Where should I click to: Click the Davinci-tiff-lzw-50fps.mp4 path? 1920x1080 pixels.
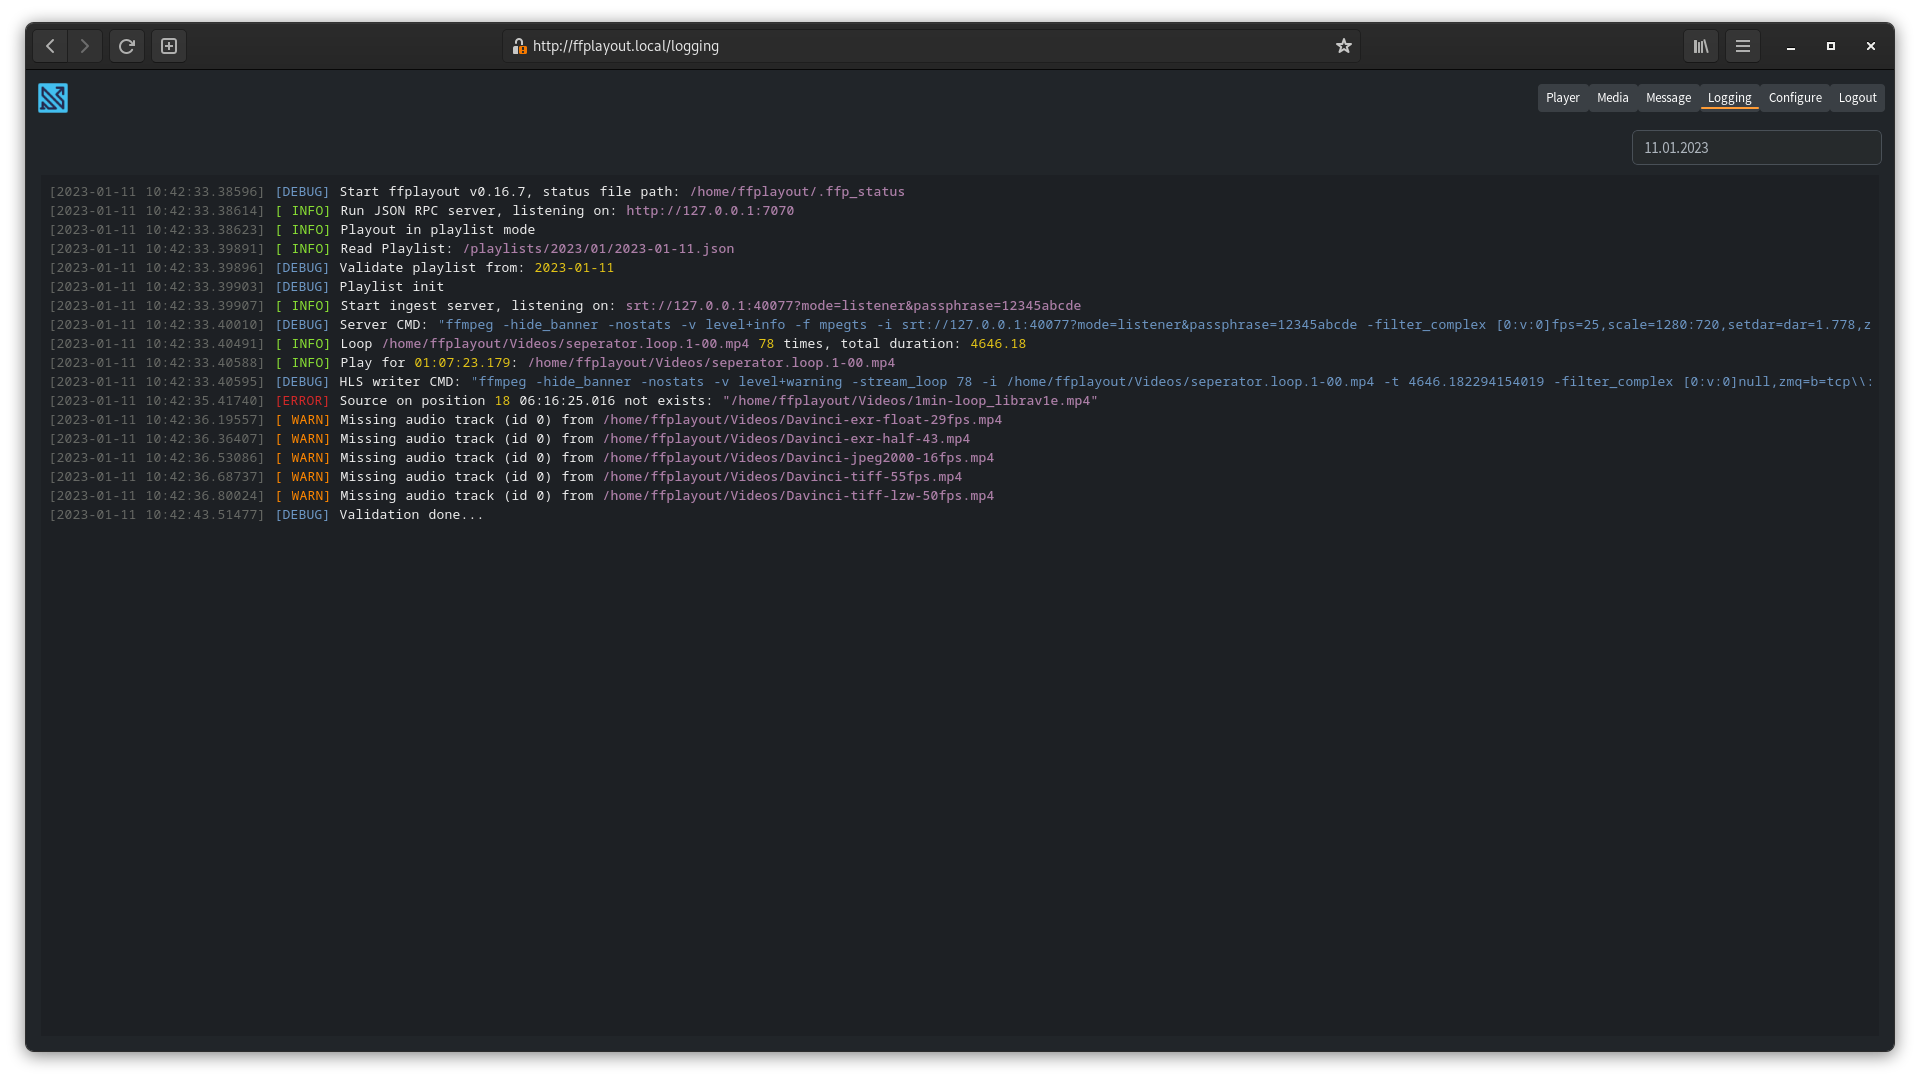798,496
